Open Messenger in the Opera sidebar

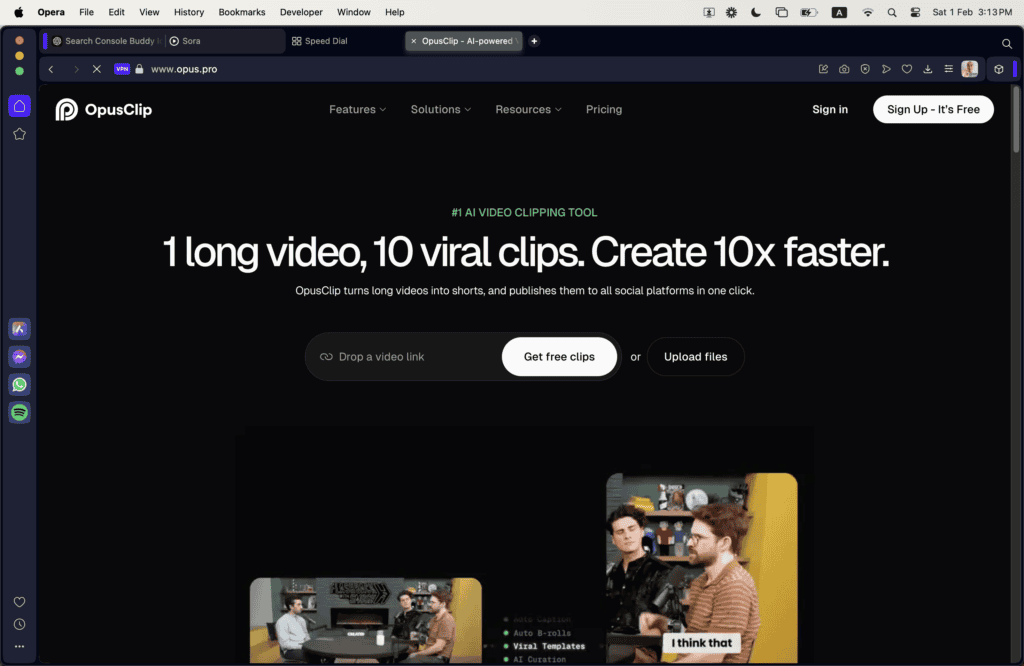coord(19,357)
